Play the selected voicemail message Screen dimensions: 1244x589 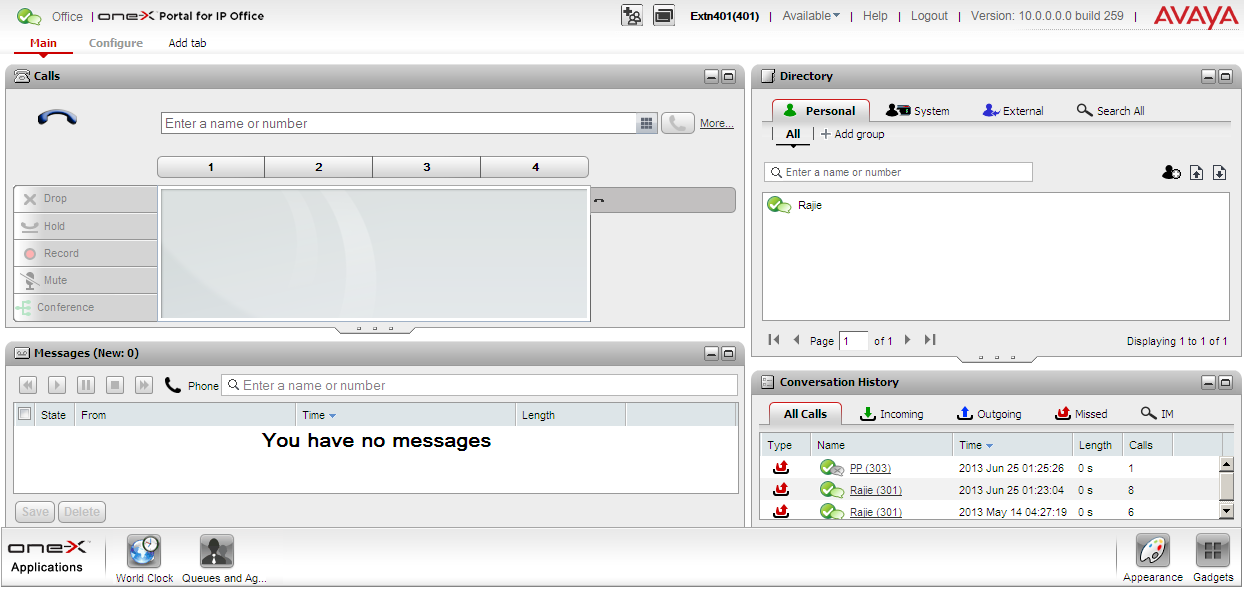click(57, 385)
